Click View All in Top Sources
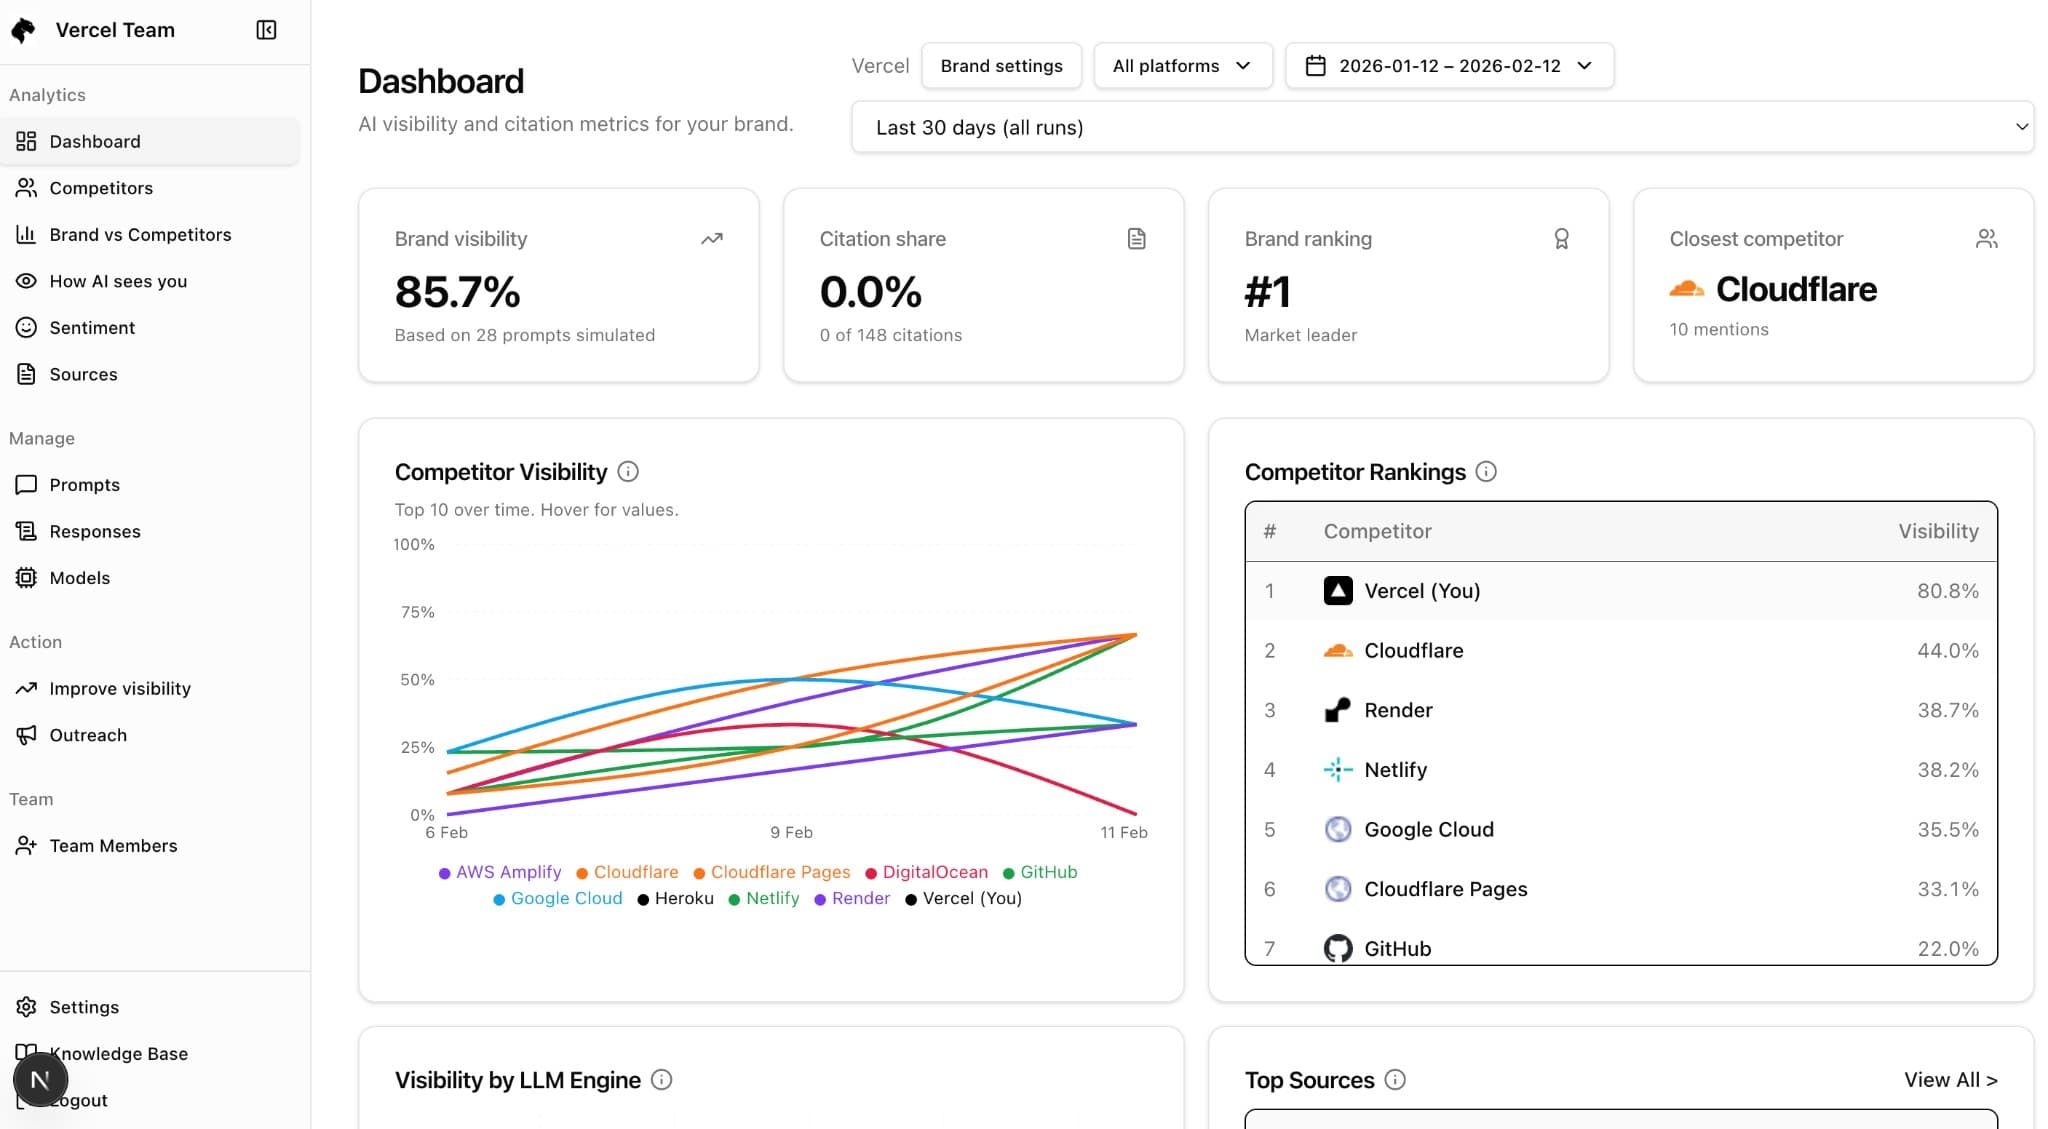 (x=1950, y=1080)
